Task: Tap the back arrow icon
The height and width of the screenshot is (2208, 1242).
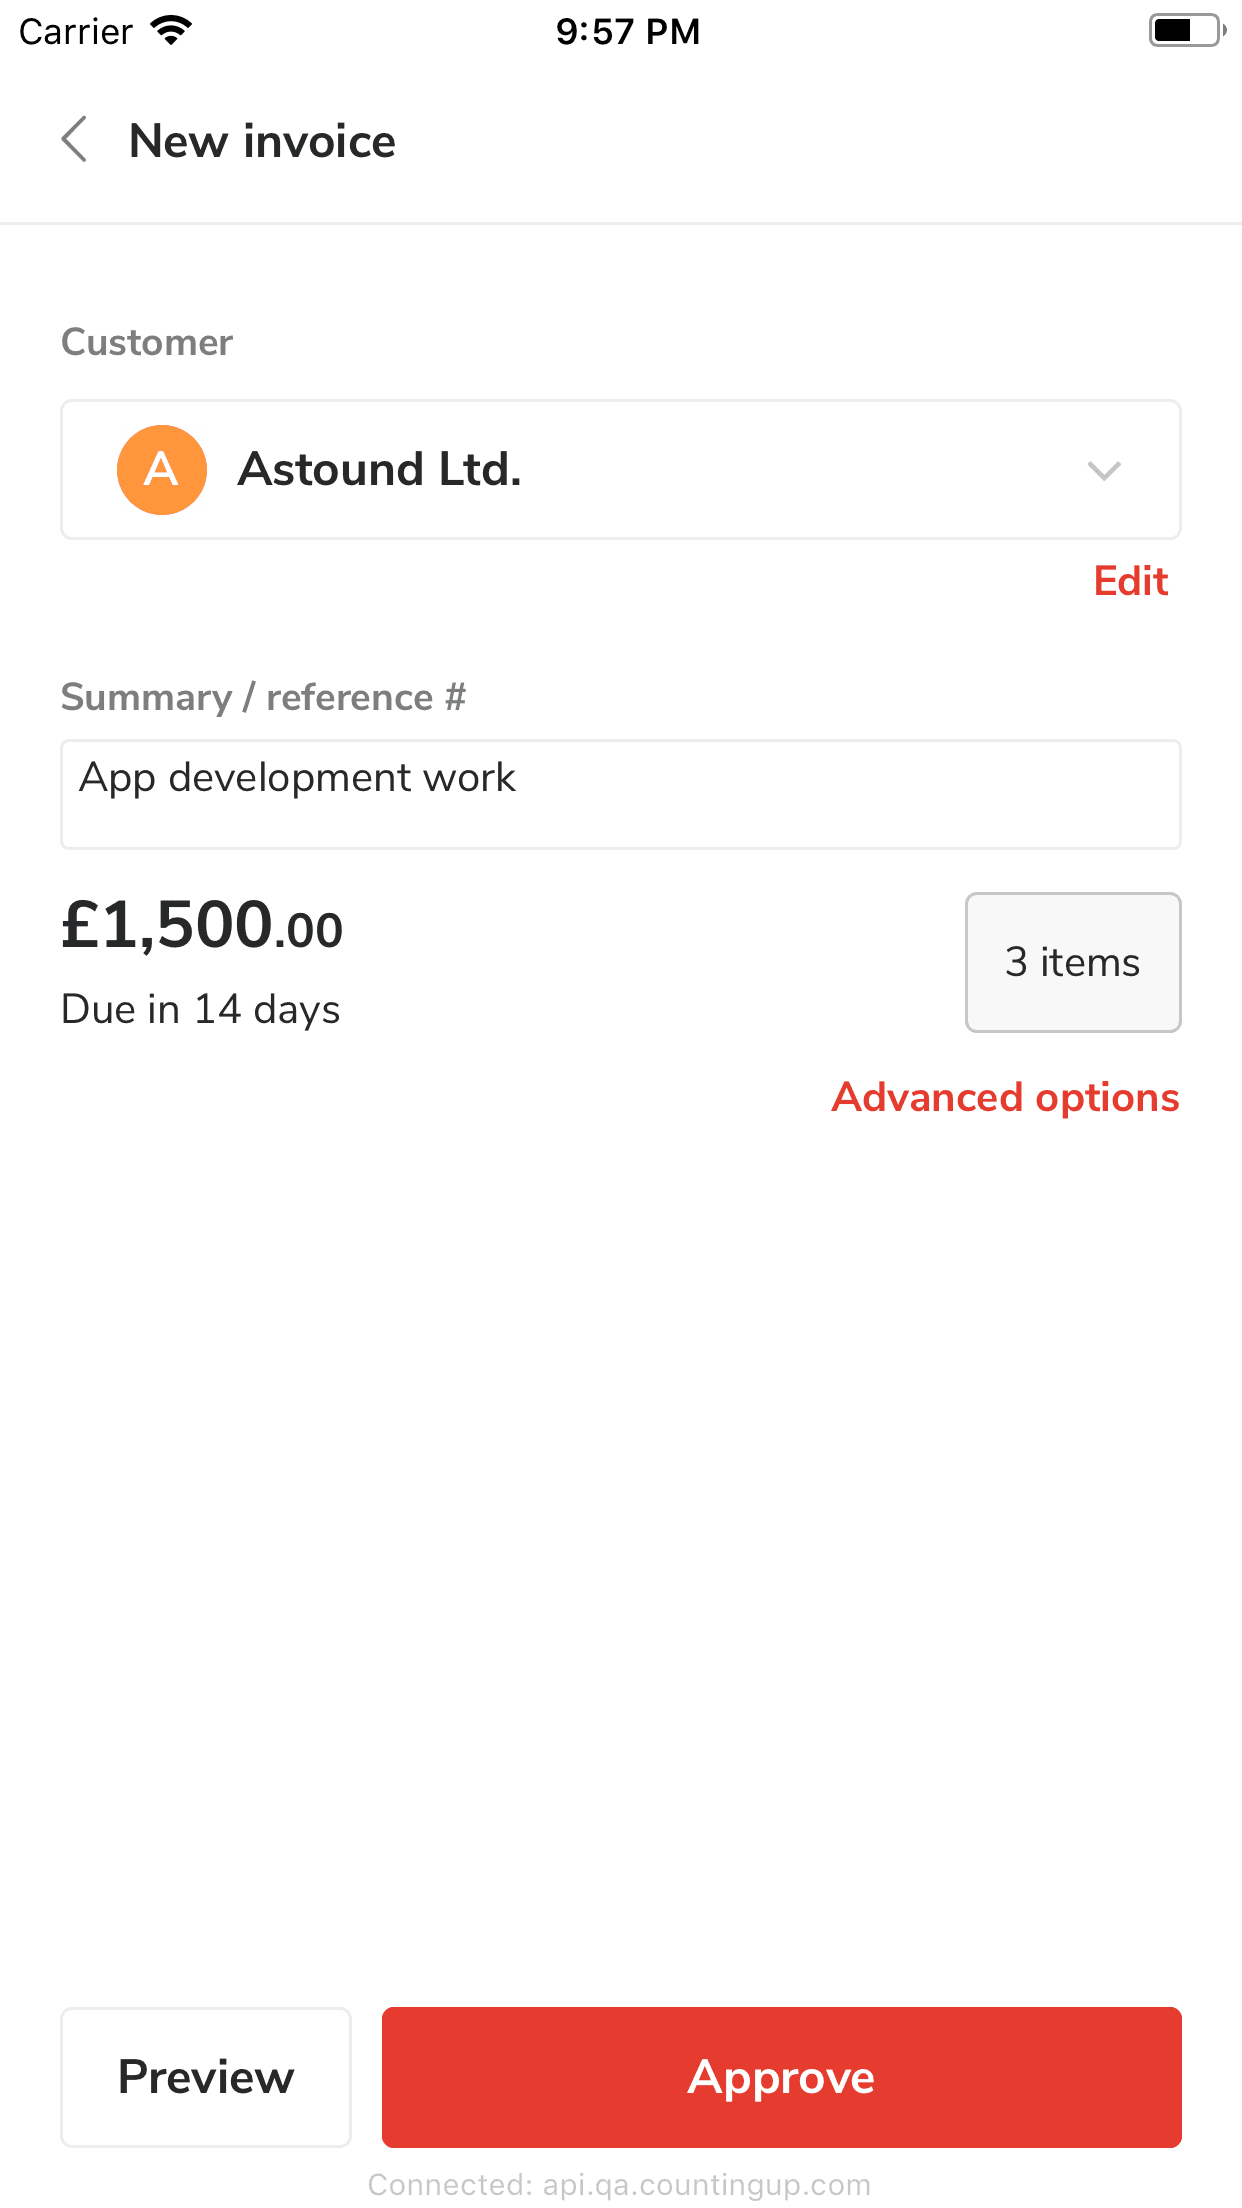Action: pos(75,140)
